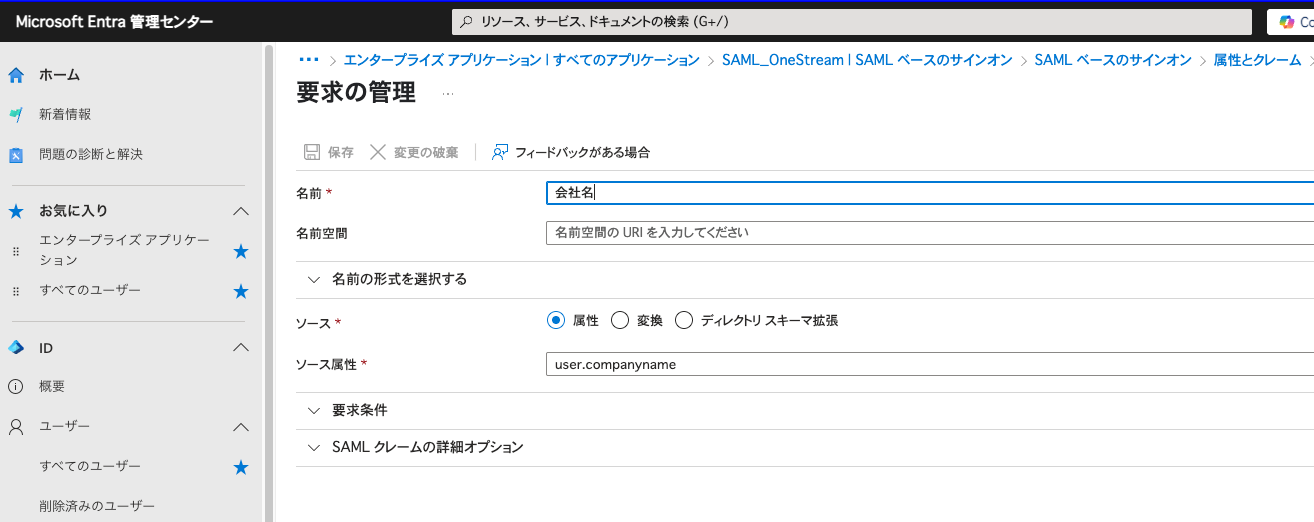Viewport: 1314px width, 522px height.
Task: Click the 名前 input field containing 会社名
Action: pyautogui.click(x=930, y=193)
